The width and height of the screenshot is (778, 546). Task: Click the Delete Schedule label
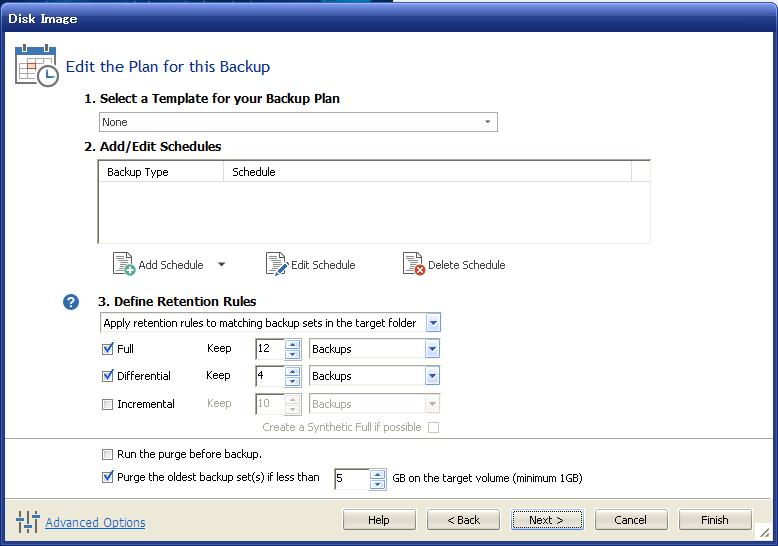(x=466, y=265)
